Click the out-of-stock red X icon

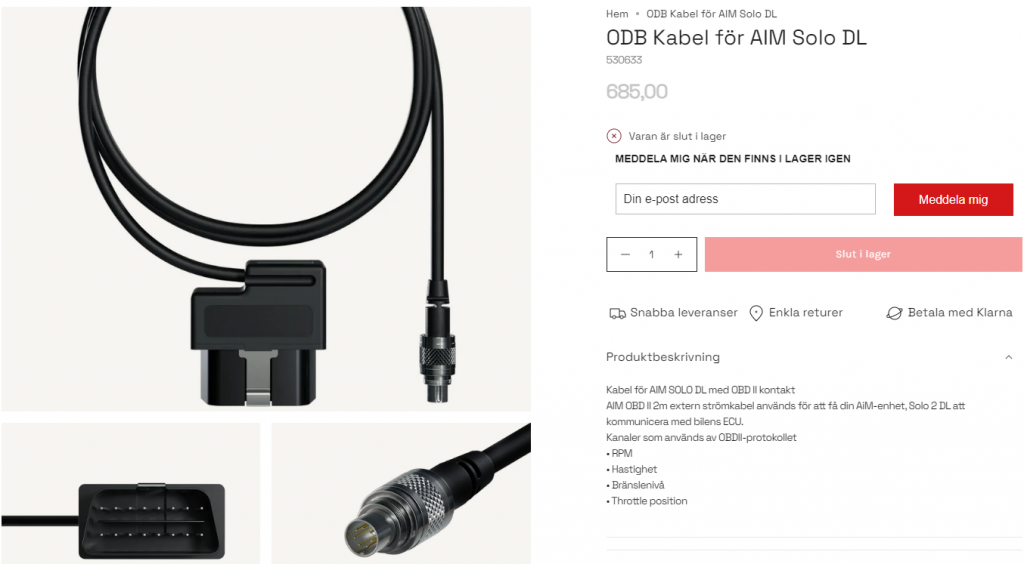click(614, 136)
